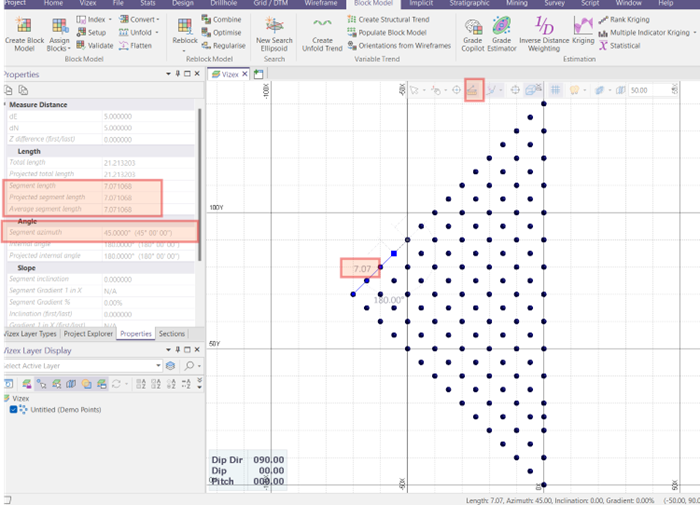The width and height of the screenshot is (700, 505).
Task: Click the Create Unfold Trend icon
Action: click(x=322, y=25)
